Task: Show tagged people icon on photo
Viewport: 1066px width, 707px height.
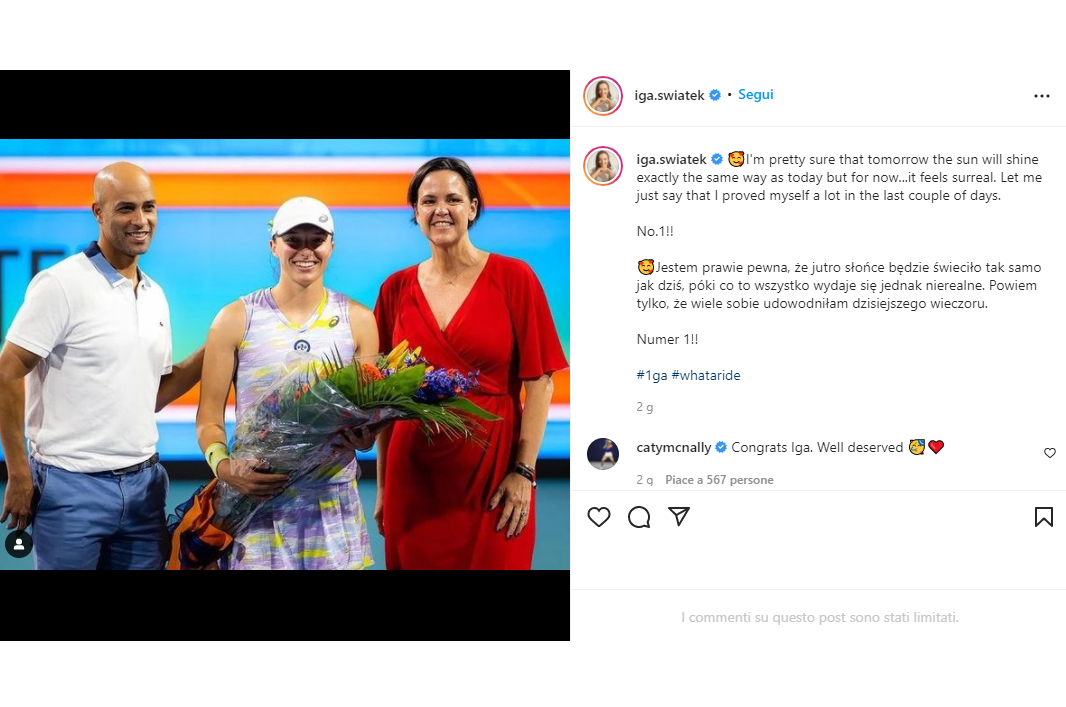Action: click(19, 544)
